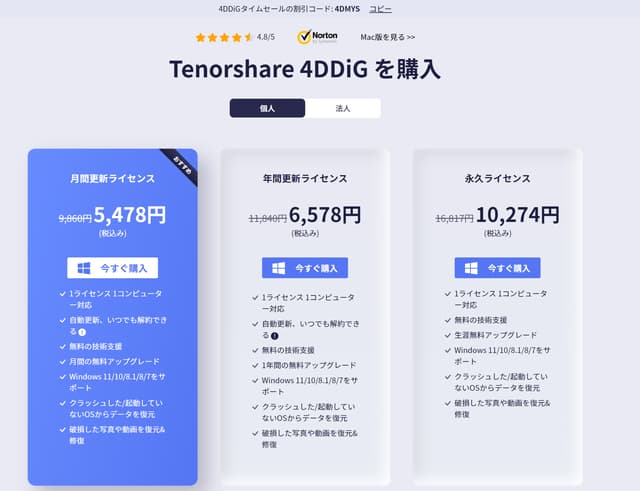The image size is (640, 491).
Task: Click the 5,478円 price
Action: tap(130, 215)
